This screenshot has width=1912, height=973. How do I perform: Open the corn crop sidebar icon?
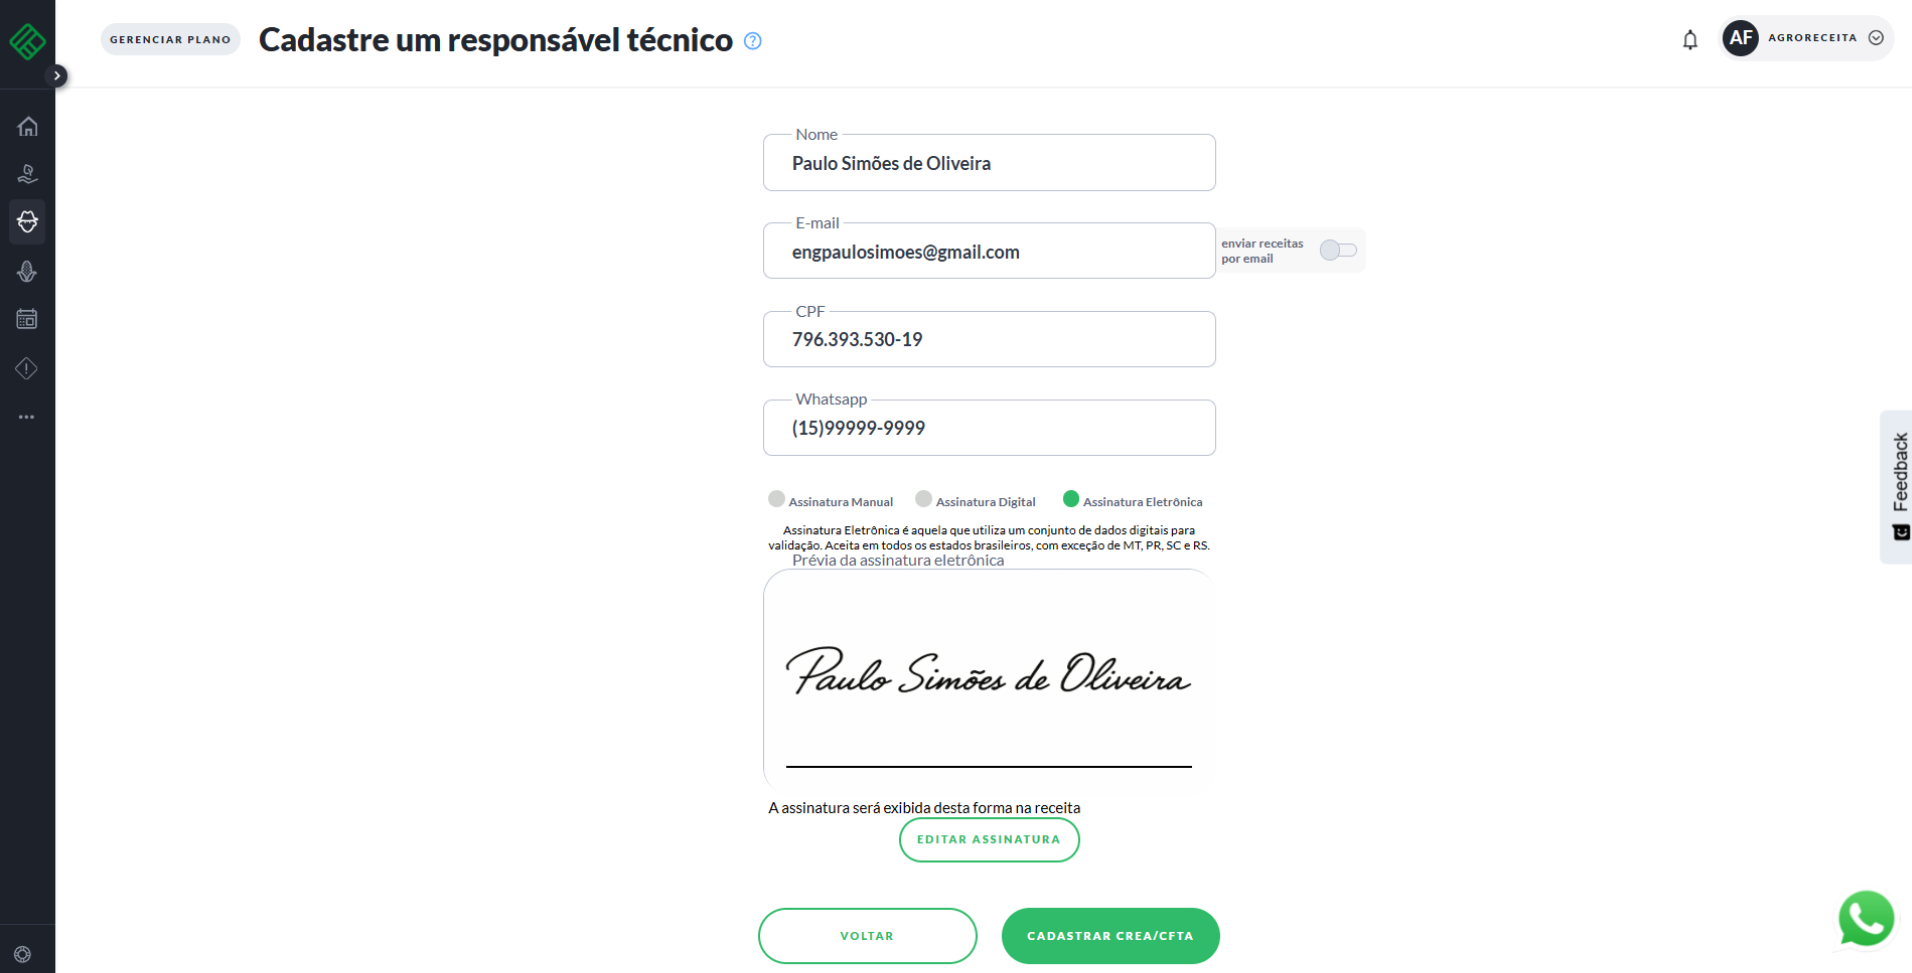tap(27, 271)
